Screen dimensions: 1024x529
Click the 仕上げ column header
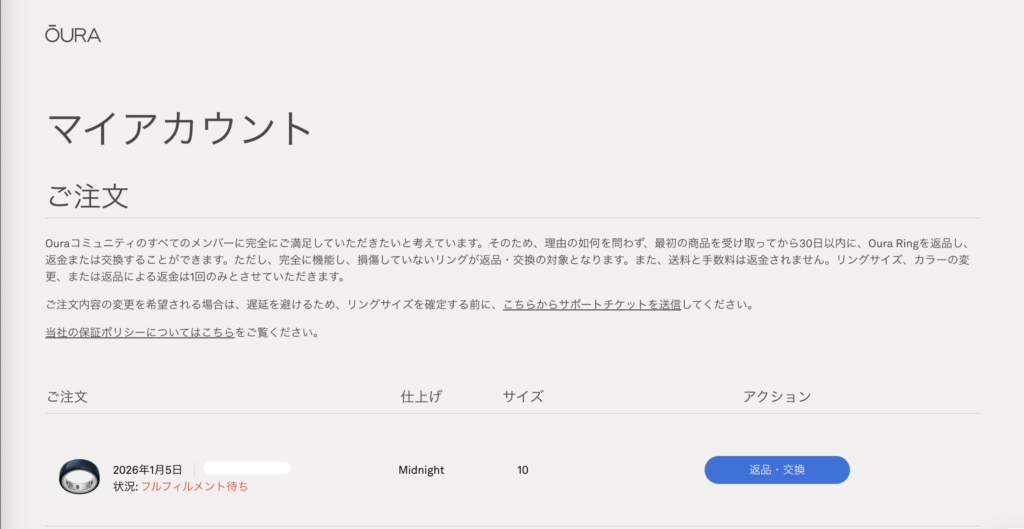[x=420, y=397]
